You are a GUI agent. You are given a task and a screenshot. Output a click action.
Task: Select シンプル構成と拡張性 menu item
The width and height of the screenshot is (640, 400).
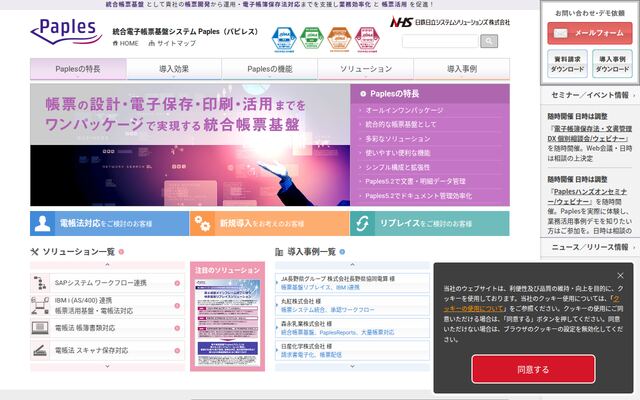point(398,167)
